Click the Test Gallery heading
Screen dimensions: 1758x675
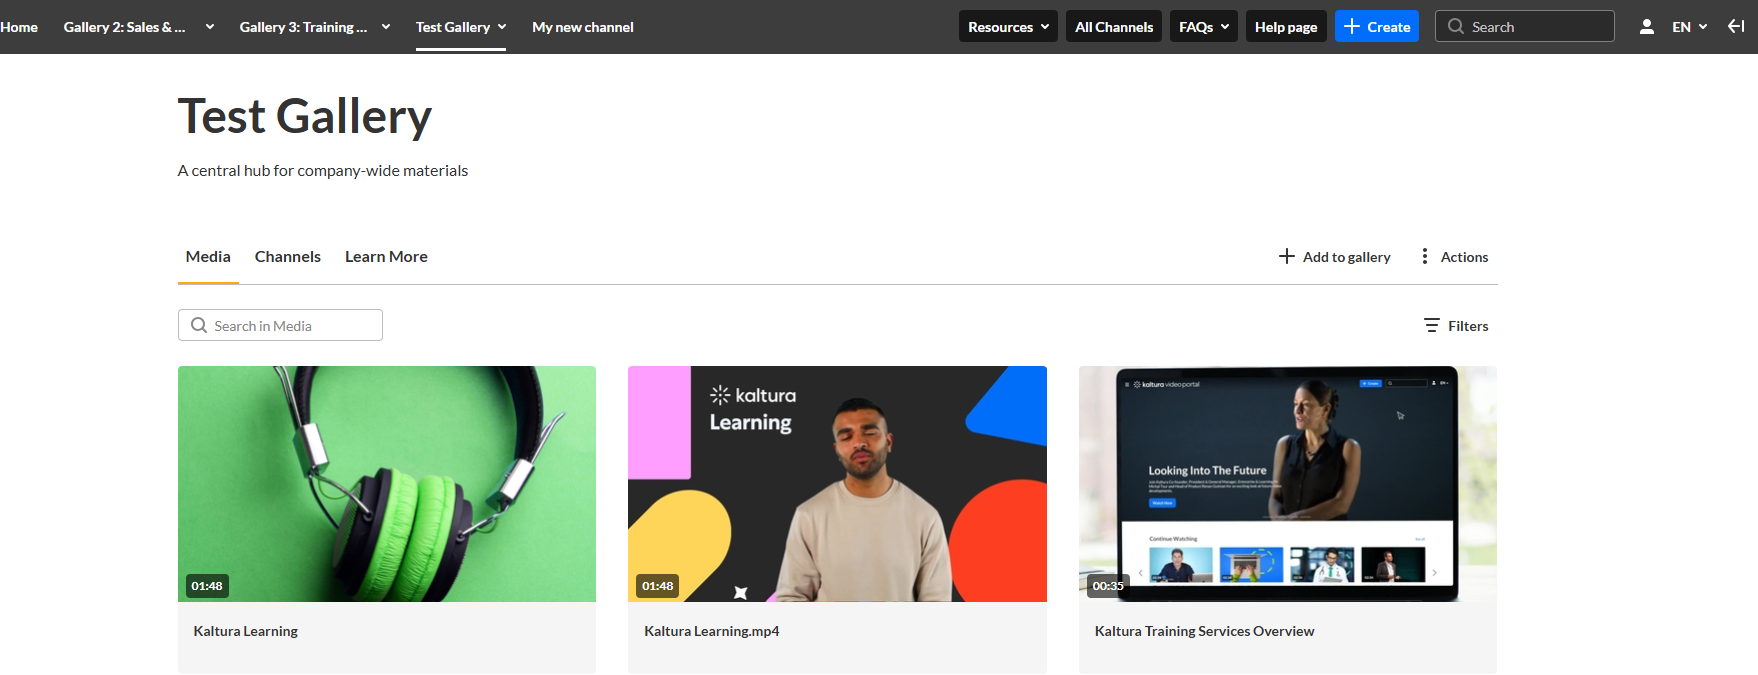click(305, 116)
